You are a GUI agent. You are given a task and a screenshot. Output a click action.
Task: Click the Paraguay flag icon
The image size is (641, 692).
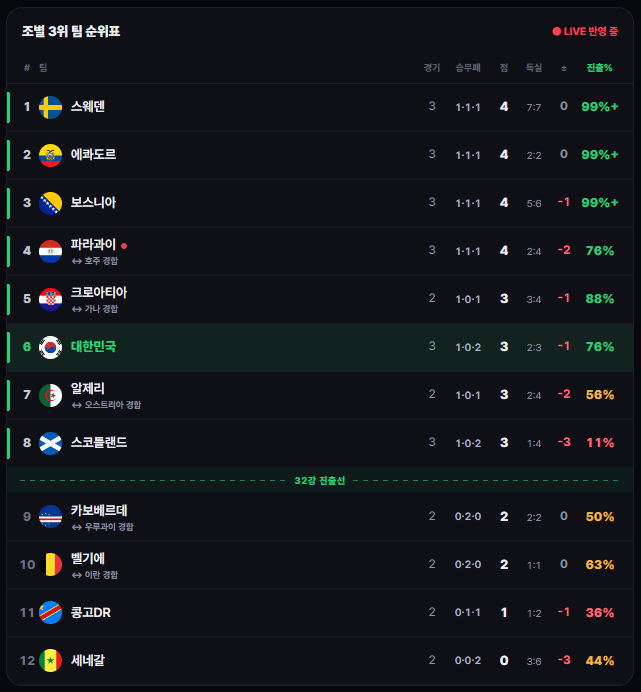(50, 251)
